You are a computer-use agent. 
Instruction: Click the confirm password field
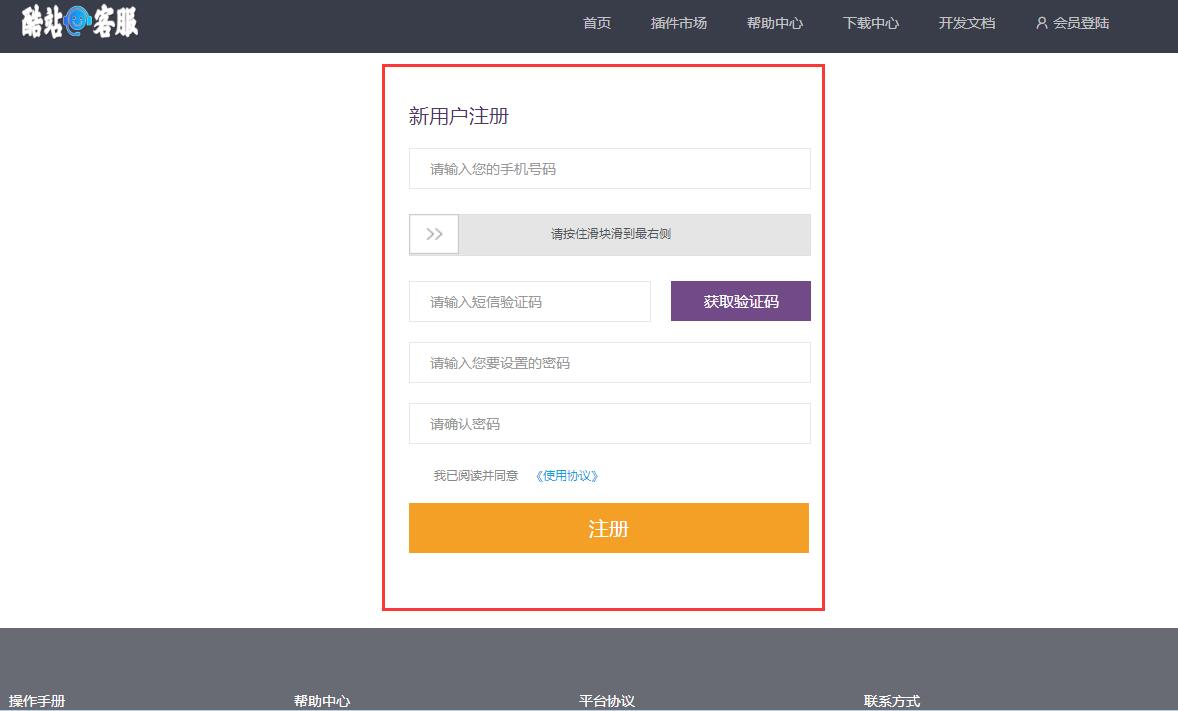(x=609, y=424)
